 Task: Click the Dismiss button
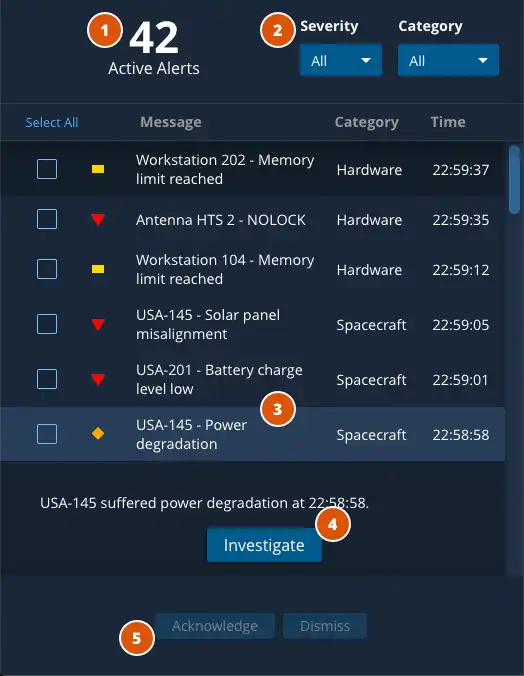click(325, 626)
